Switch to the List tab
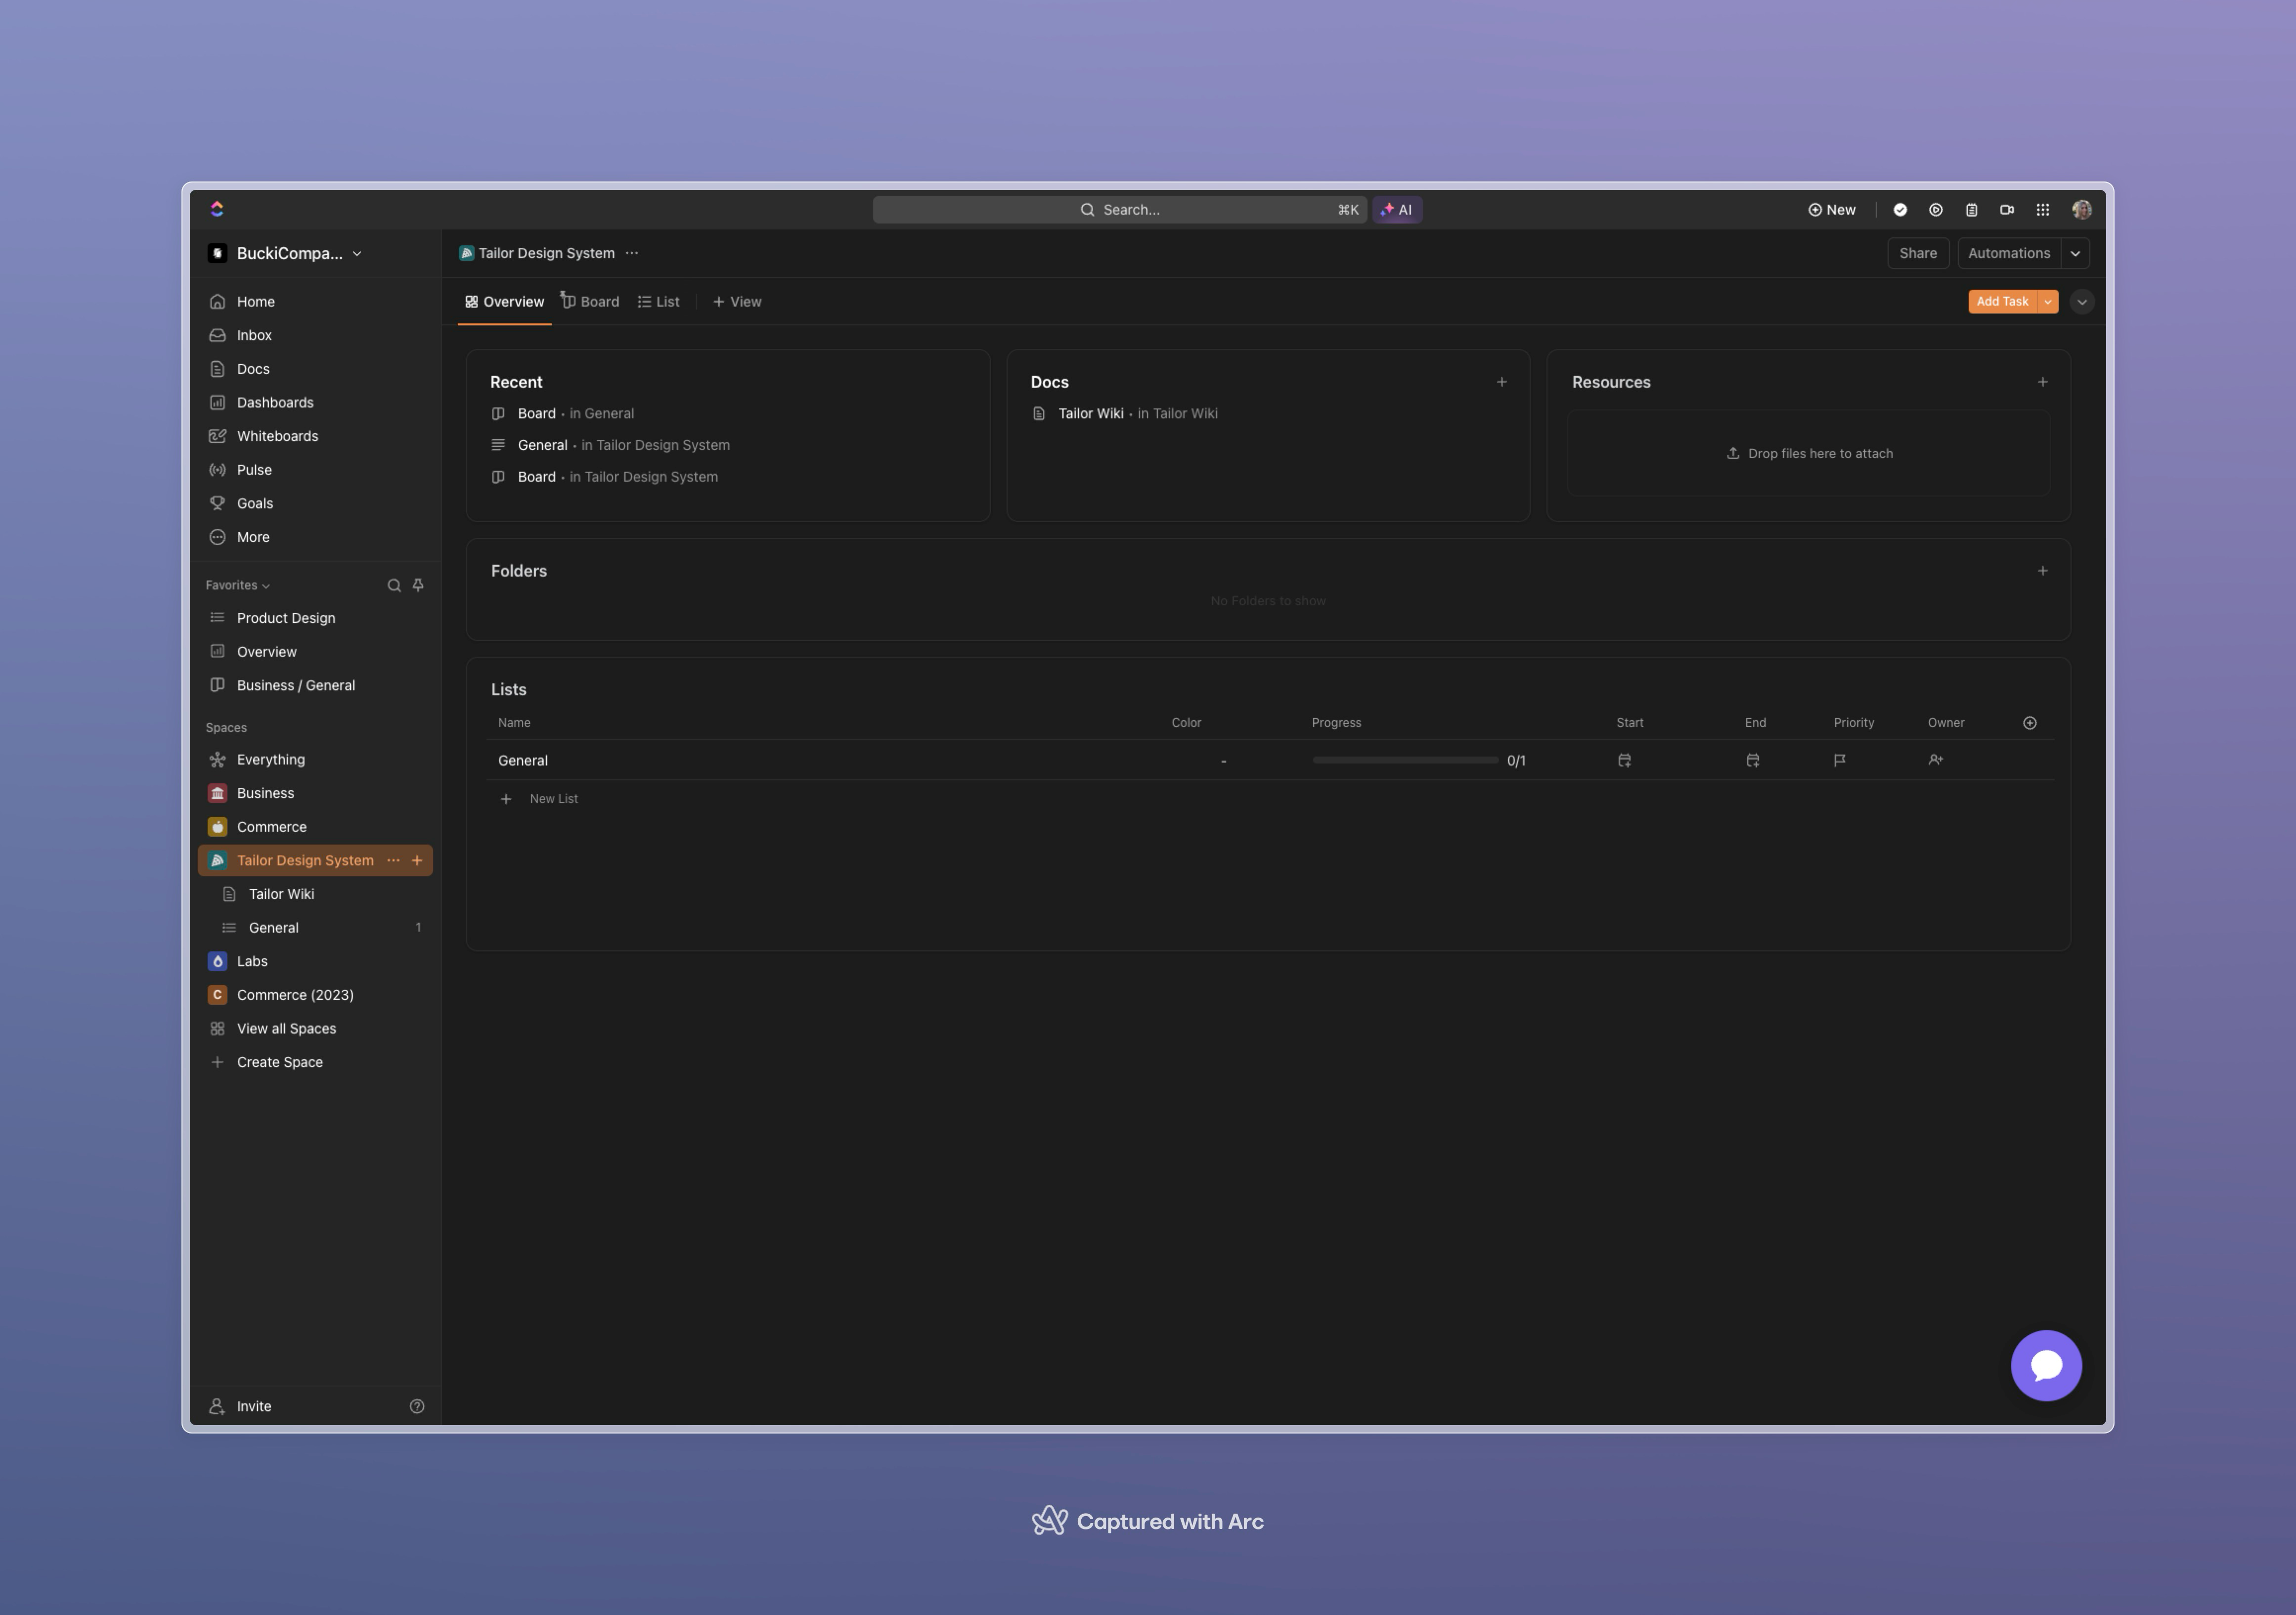The height and width of the screenshot is (1615, 2296). [x=658, y=301]
